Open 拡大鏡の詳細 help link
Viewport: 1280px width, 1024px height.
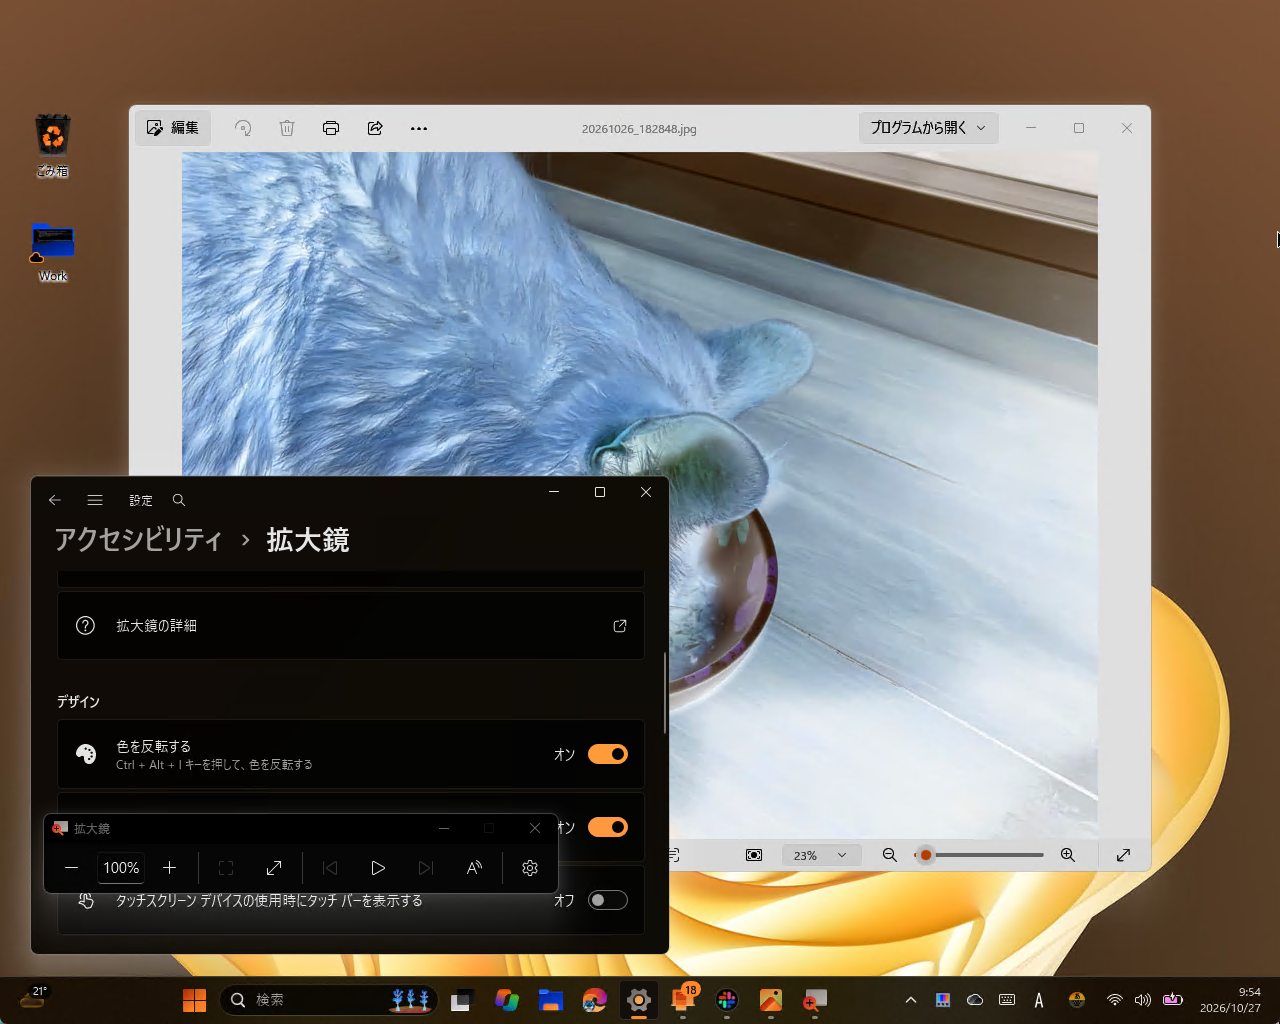351,626
